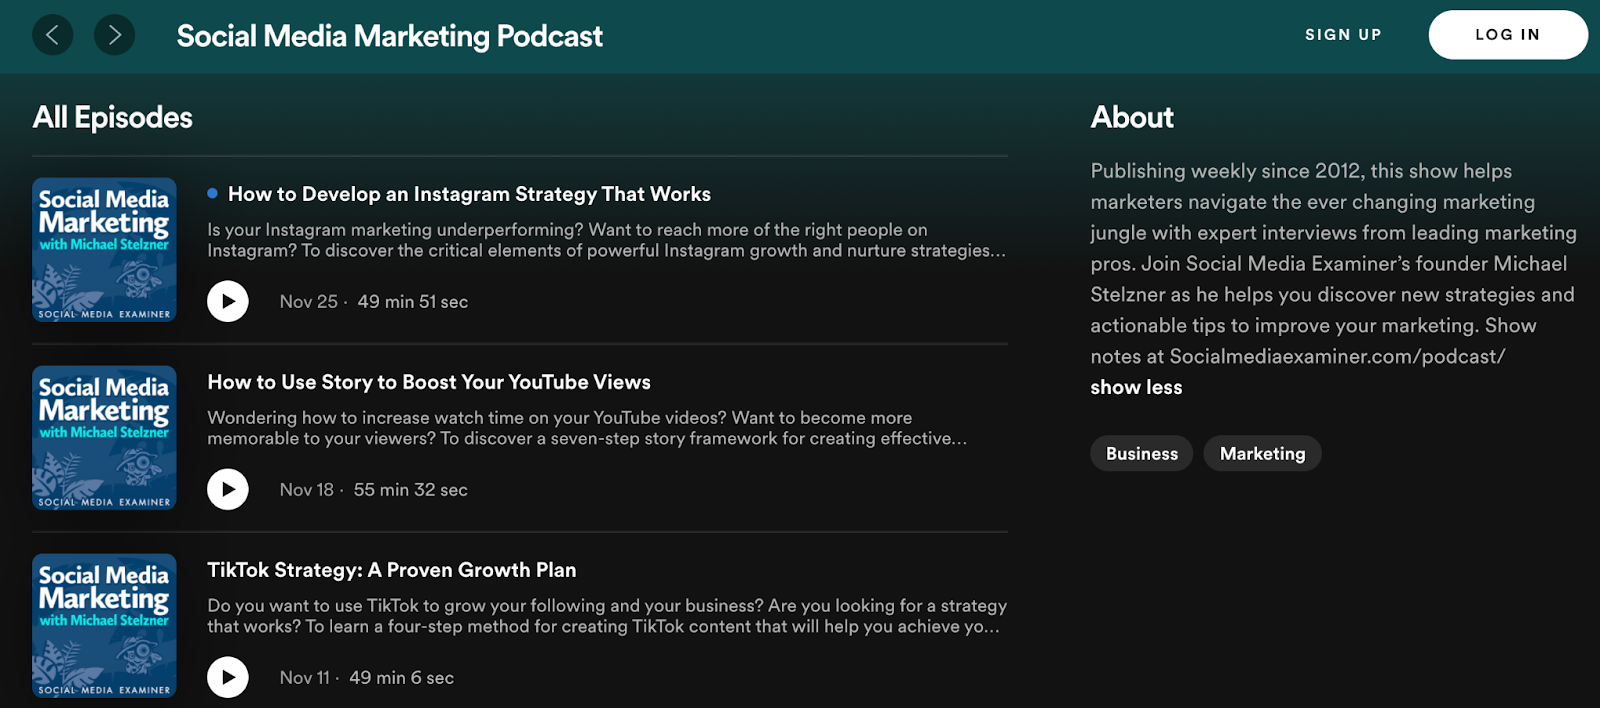Click the TikTok episode description text

[607, 616]
